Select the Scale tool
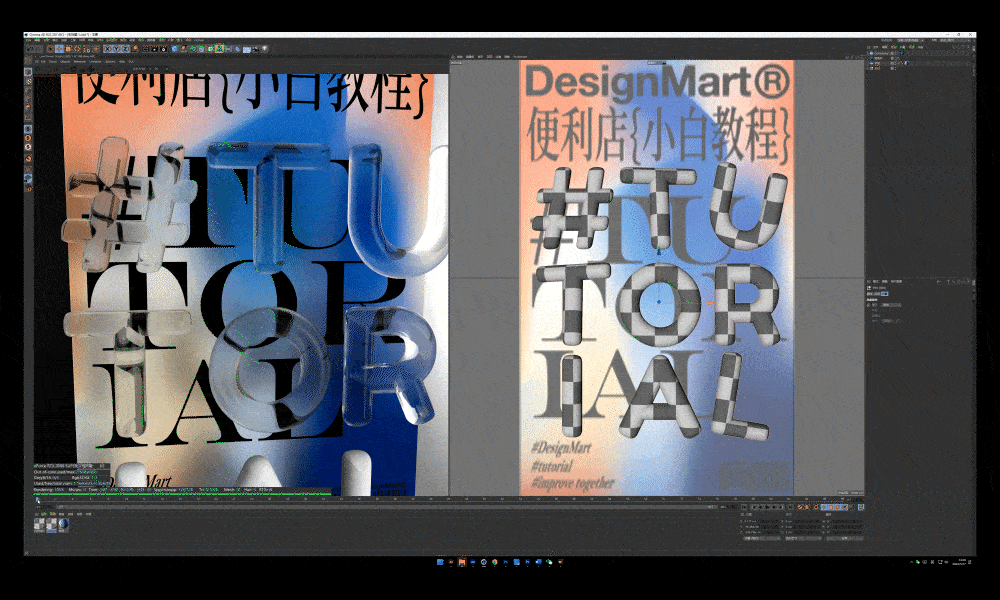 point(68,48)
